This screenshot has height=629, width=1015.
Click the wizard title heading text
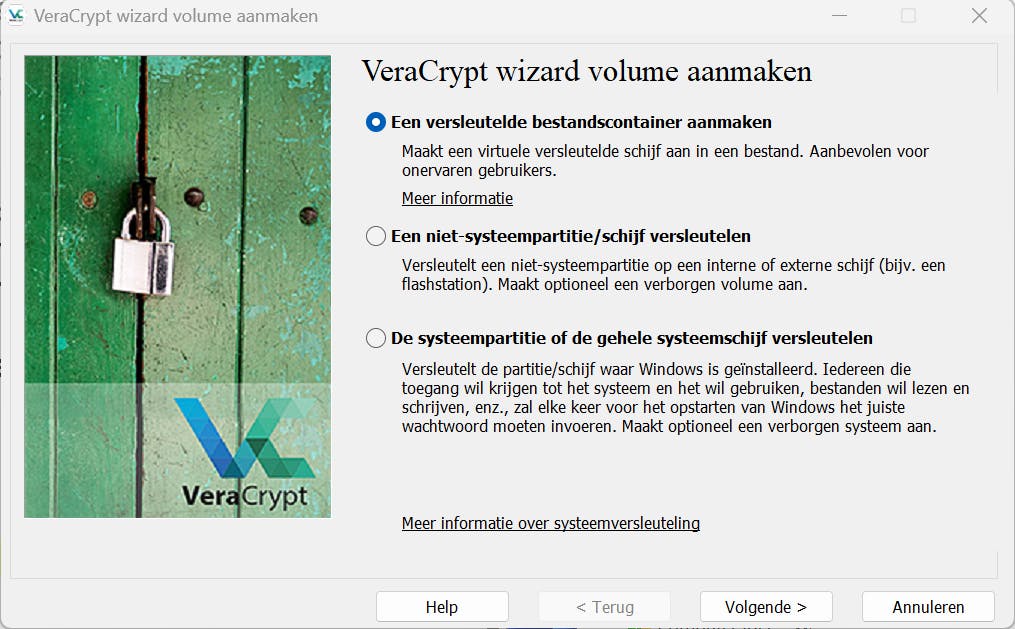pyautogui.click(x=585, y=71)
